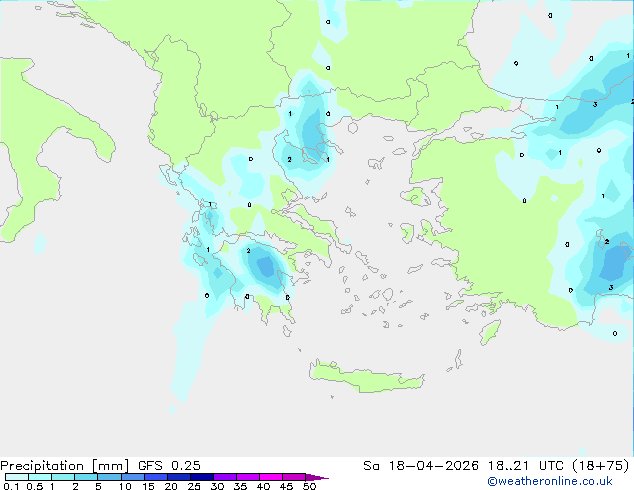Viewport: 634px width, 490px height.
Task: Choose the 10–15 mm legend swatch
Action: pyautogui.click(x=132, y=477)
